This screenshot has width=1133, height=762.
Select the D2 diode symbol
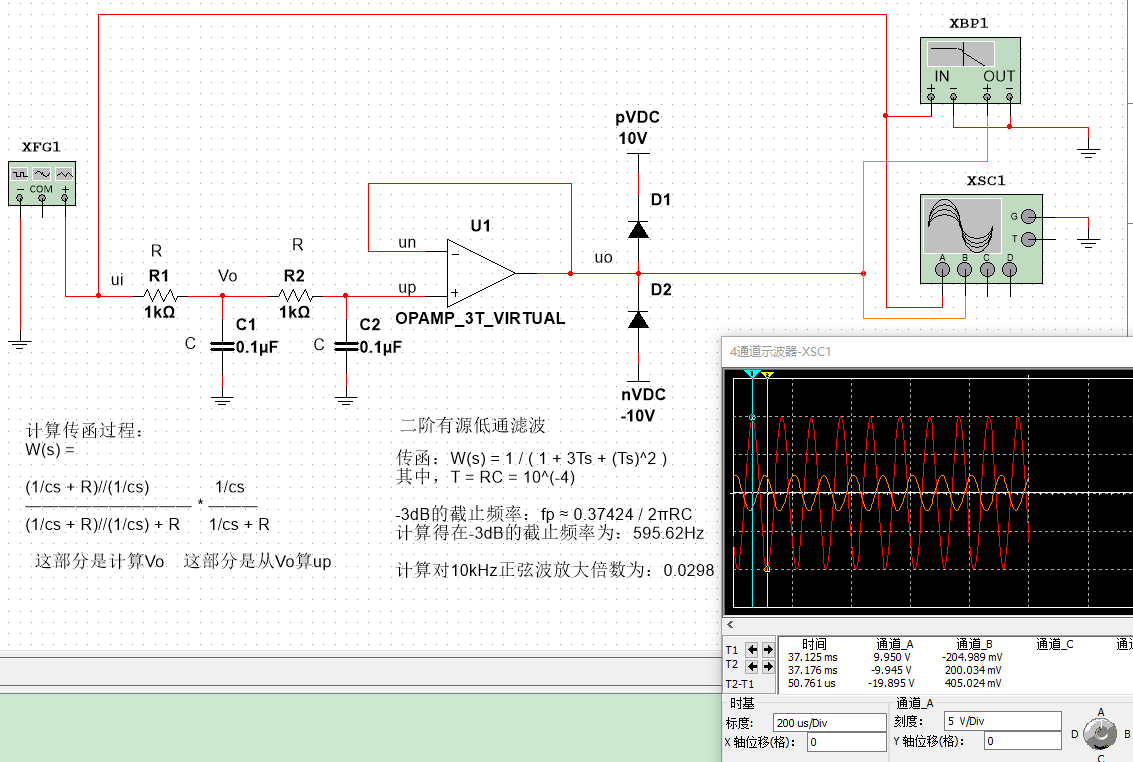pos(637,319)
